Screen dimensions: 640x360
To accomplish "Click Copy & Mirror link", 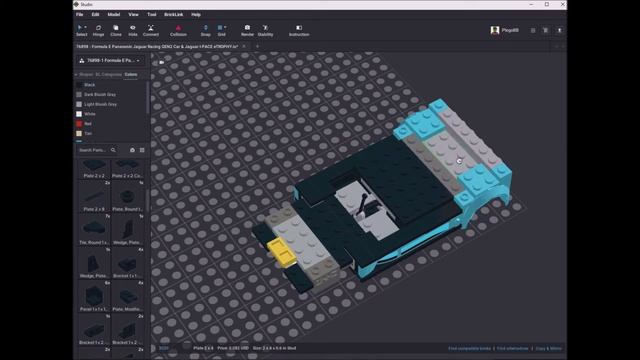I will (x=549, y=349).
